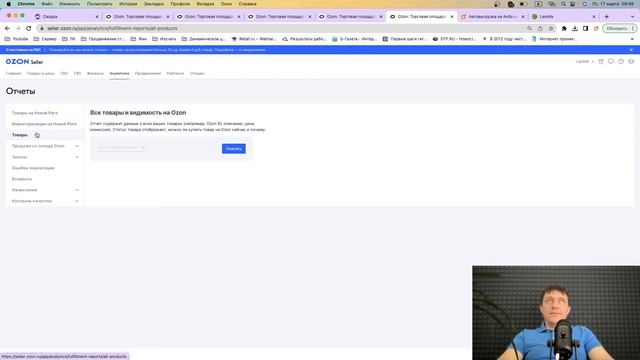Close the Сводка browser tab
Viewport: 640px width, 360px height.
97,17
